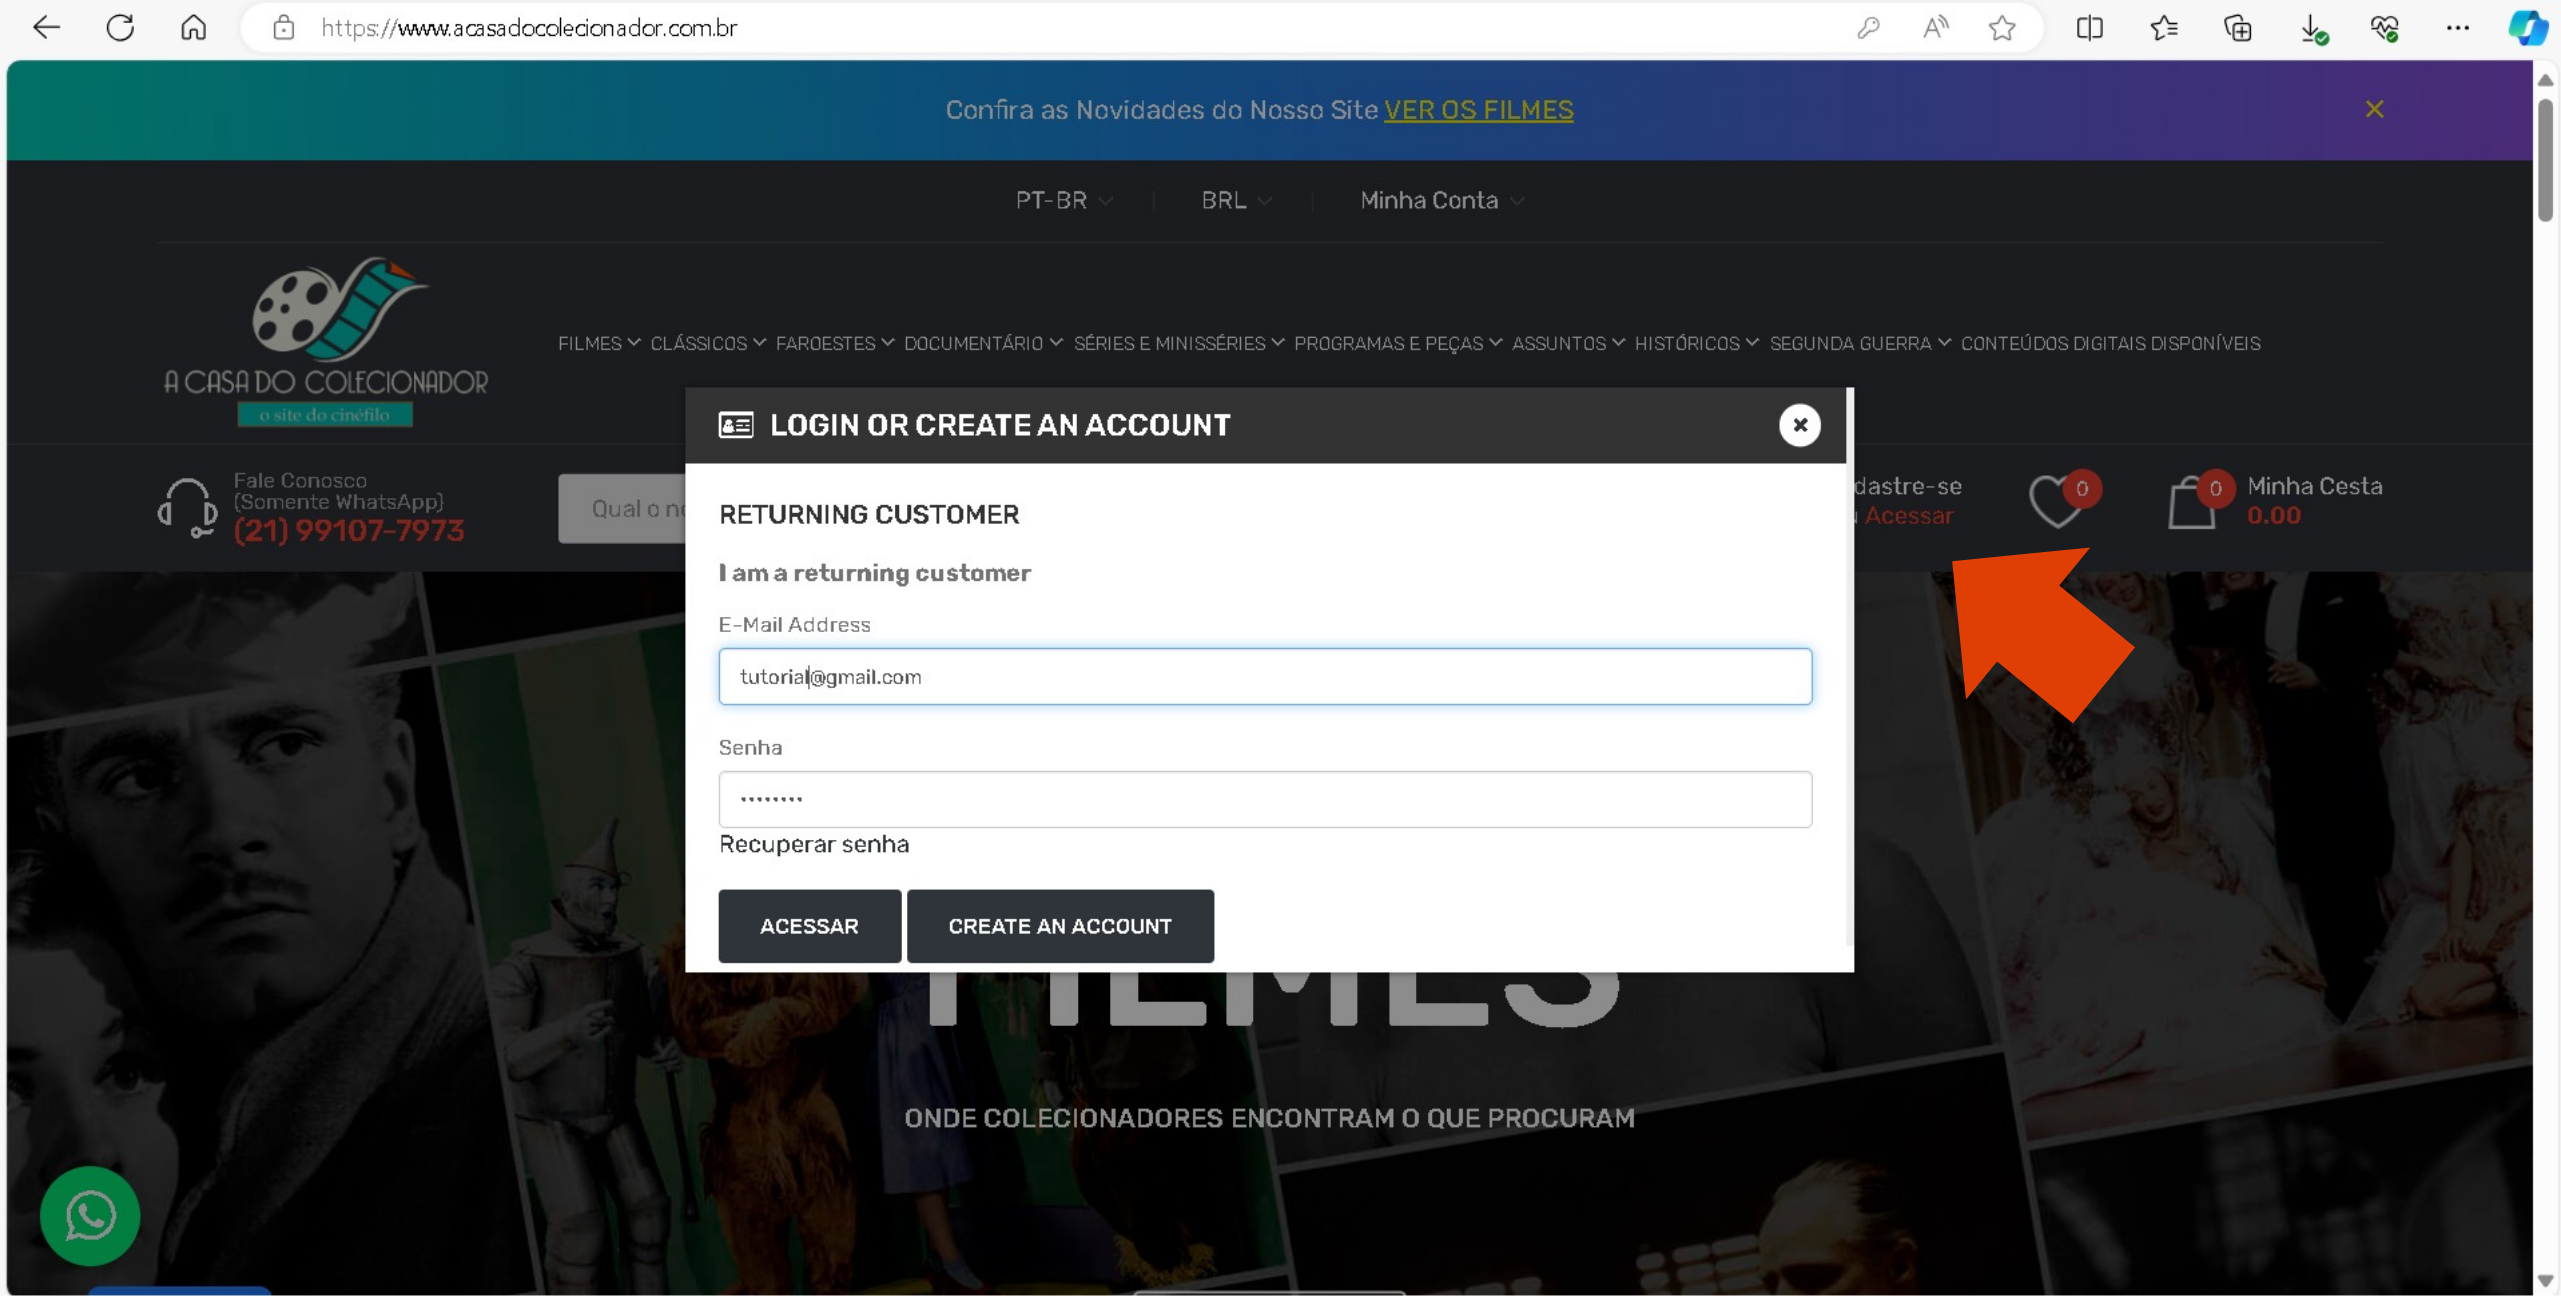Activate Read aloud icon in address bar
Image resolution: width=2561 pixels, height=1296 pixels.
[1935, 28]
